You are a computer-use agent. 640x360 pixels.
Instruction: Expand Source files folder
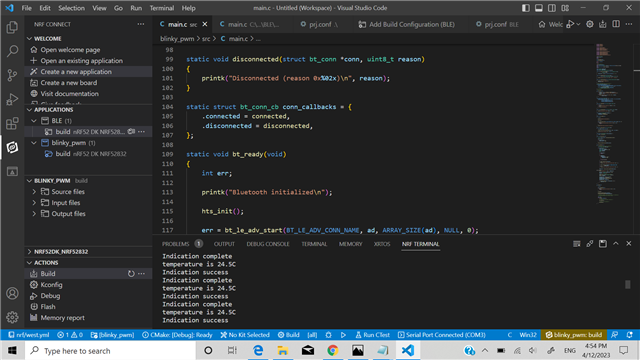click(x=34, y=191)
